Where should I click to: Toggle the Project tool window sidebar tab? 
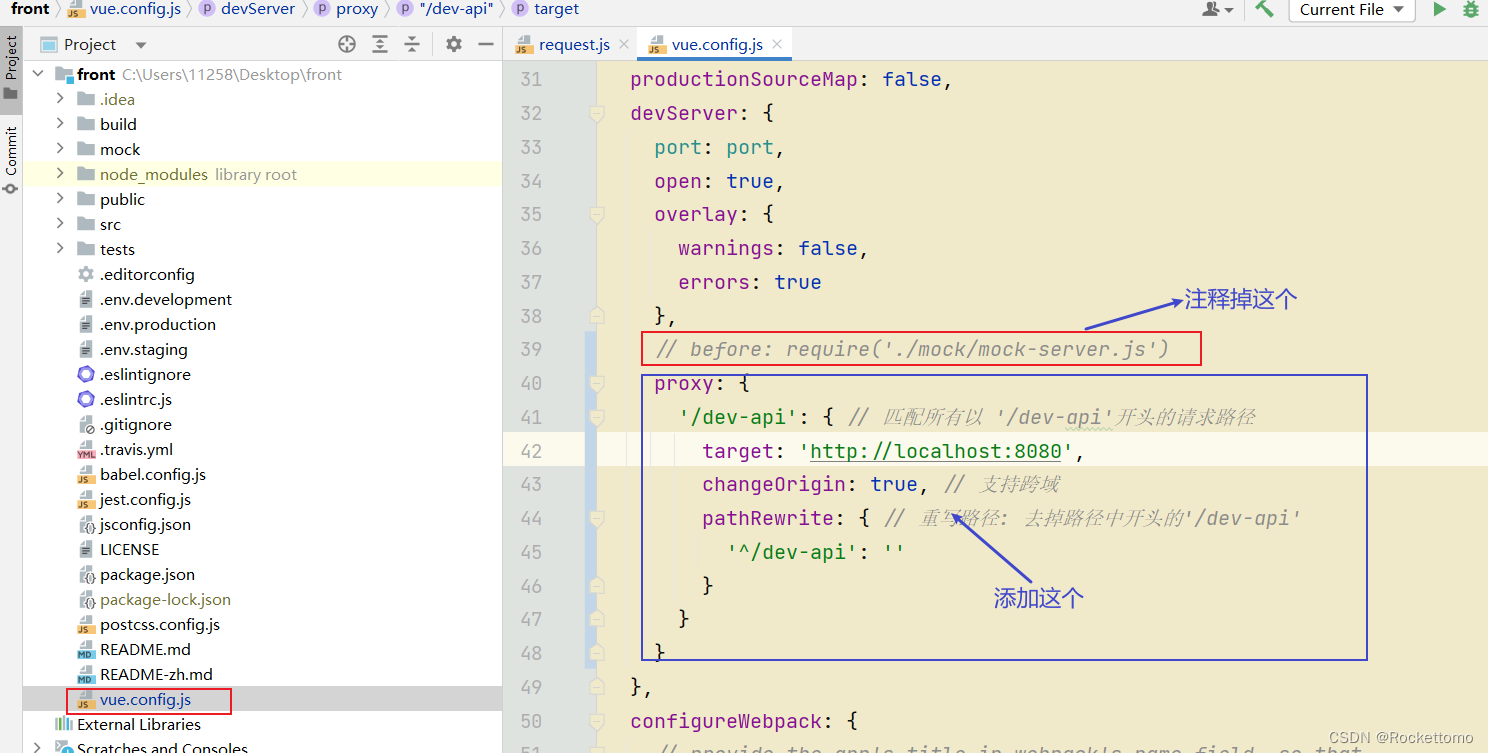pos(11,67)
